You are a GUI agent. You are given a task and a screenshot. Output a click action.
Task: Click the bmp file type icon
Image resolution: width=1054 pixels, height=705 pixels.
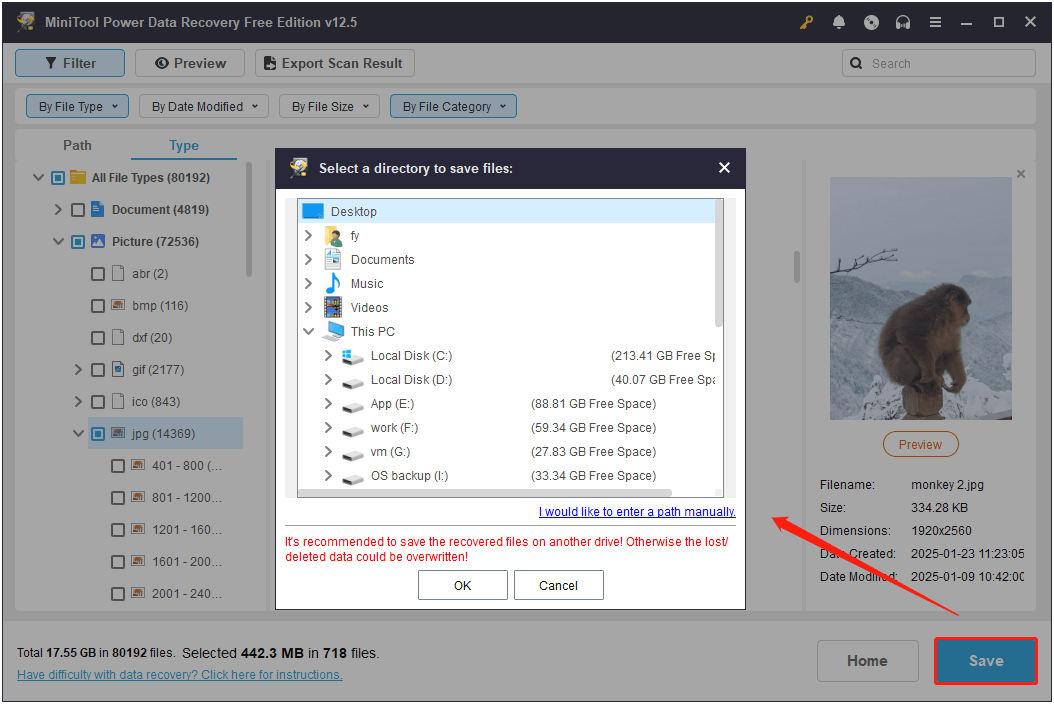pyautogui.click(x=118, y=305)
